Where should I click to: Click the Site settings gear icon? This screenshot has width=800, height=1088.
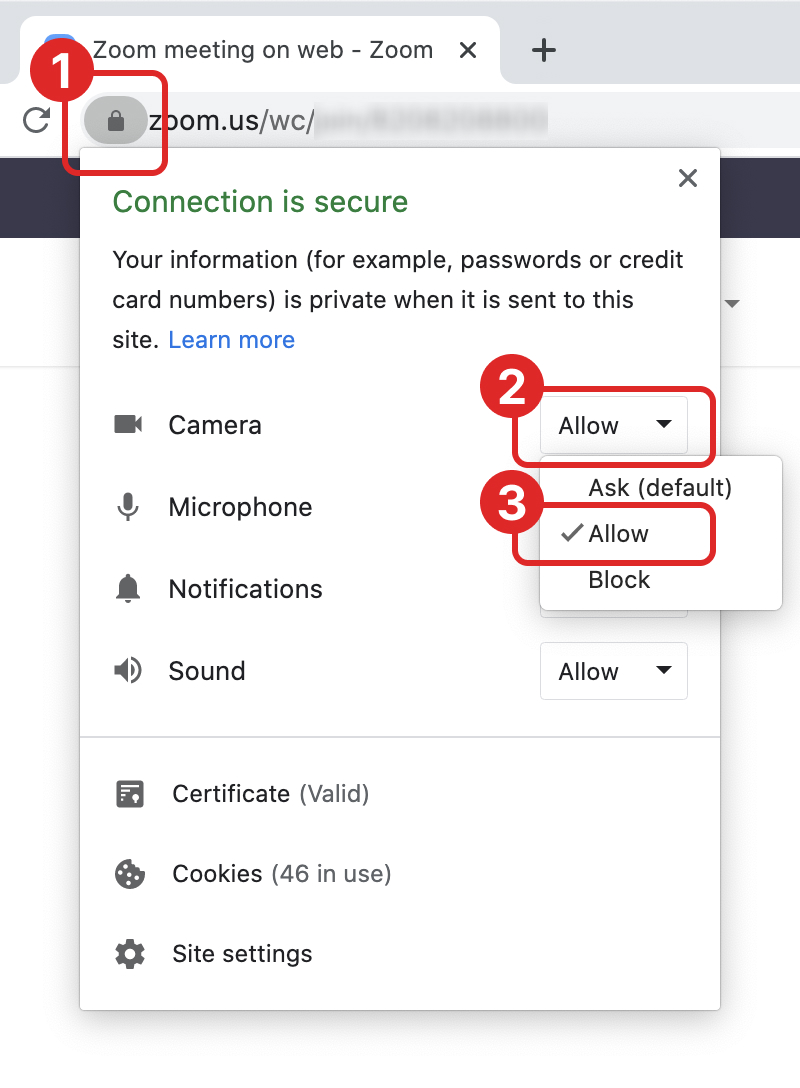click(130, 954)
